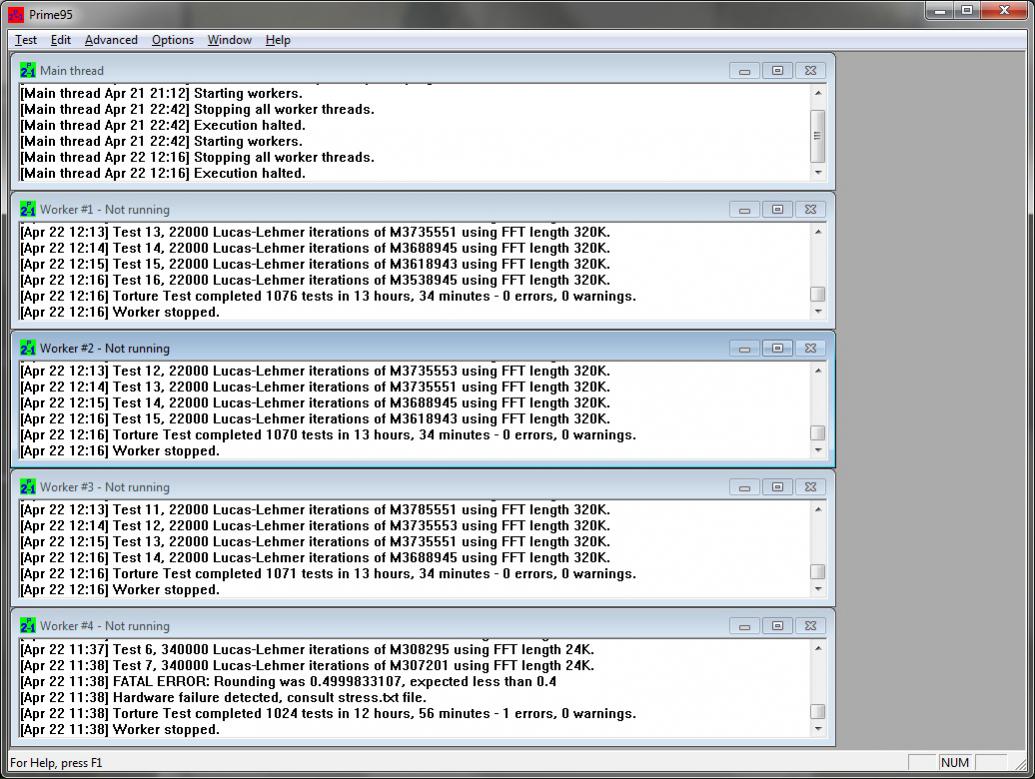Minimize the Worker #3 child window
Image resolution: width=1035 pixels, height=779 pixels.
[x=745, y=487]
